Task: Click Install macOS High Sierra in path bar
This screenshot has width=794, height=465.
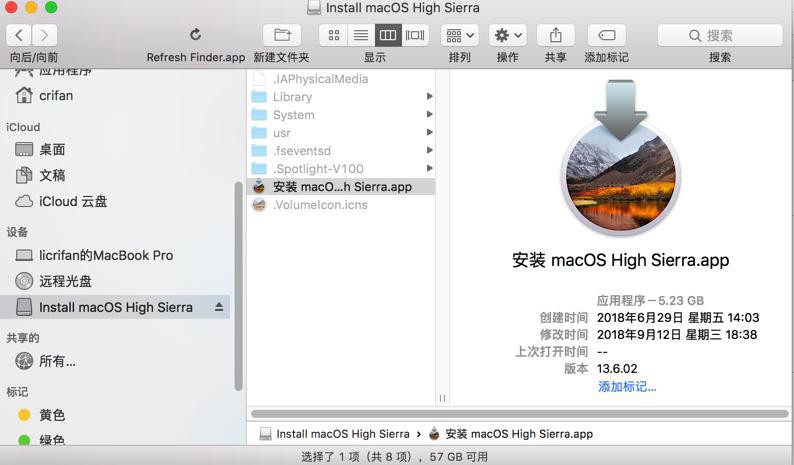Action: pyautogui.click(x=334, y=434)
